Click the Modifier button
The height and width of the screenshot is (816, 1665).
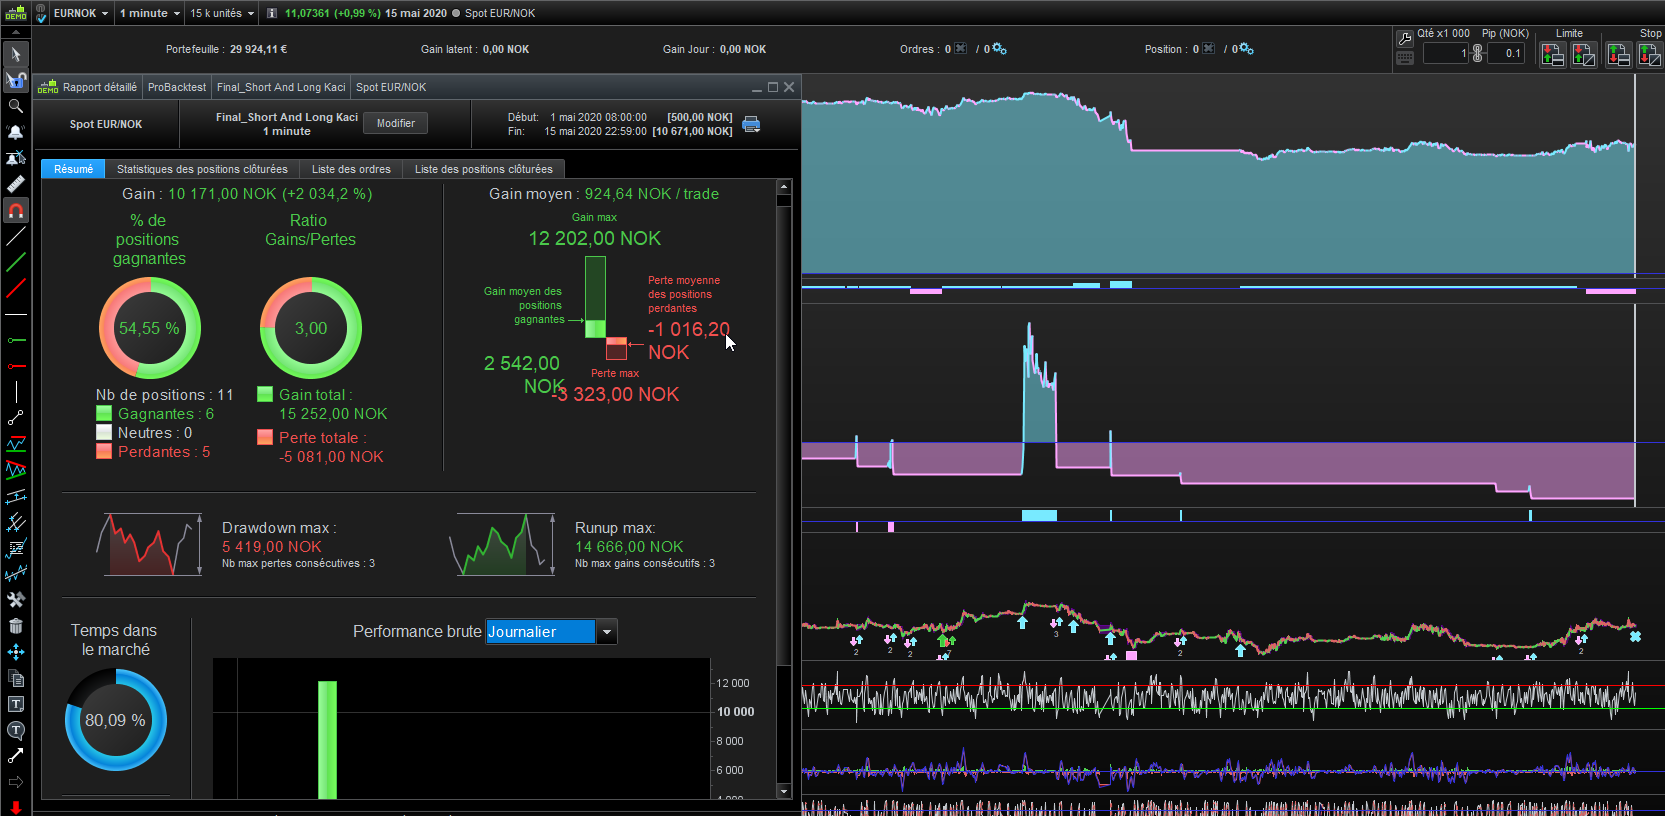click(x=396, y=123)
